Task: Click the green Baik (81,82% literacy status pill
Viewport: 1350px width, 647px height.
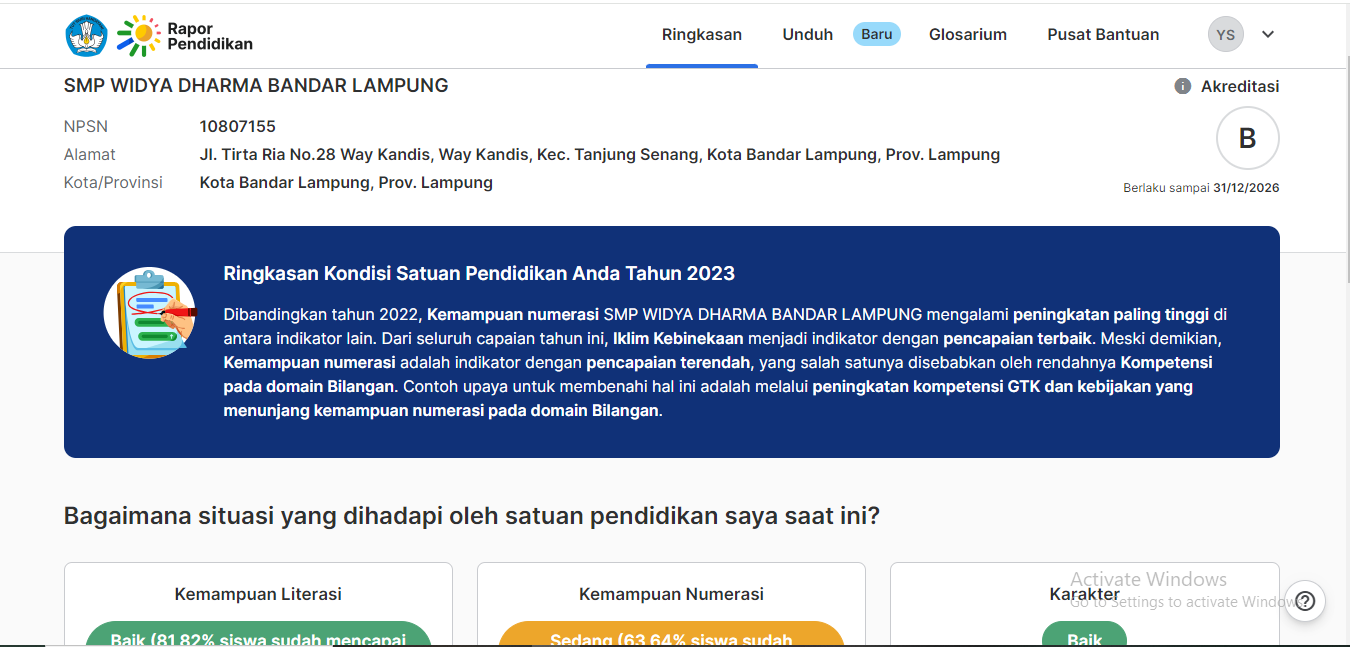Action: tap(258, 635)
